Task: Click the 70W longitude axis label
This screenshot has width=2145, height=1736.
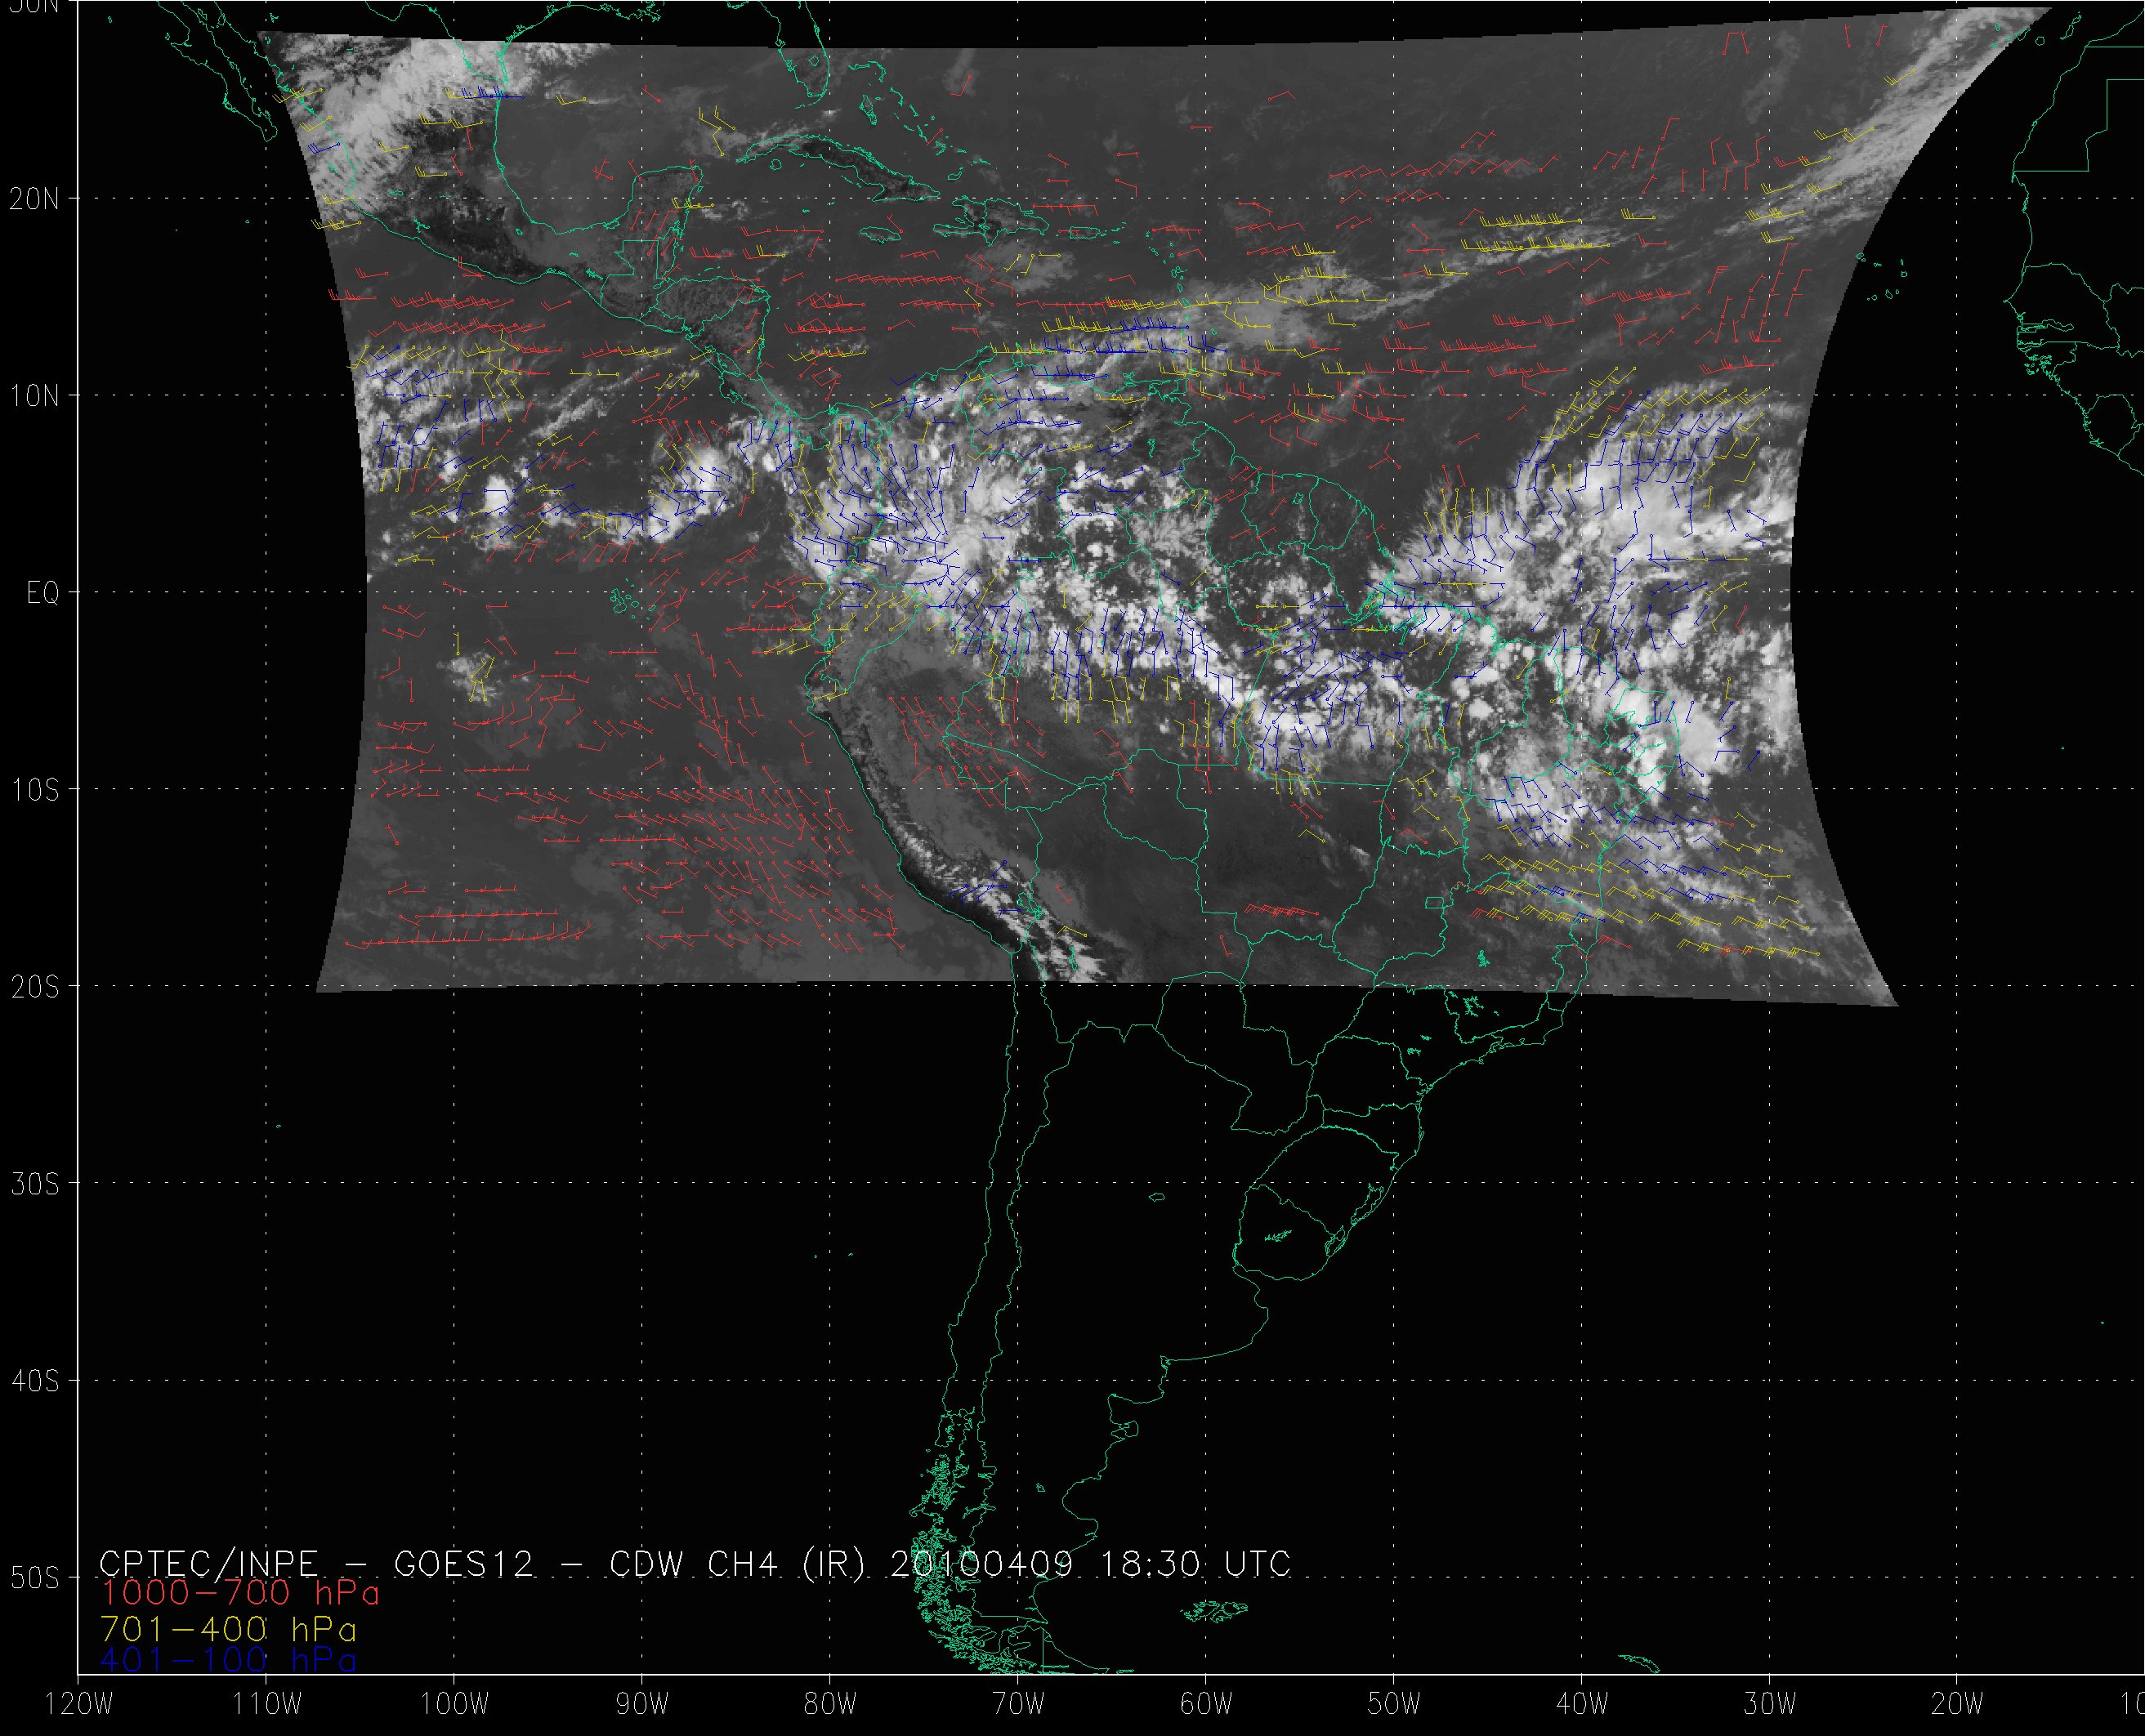Action: pyautogui.click(x=1018, y=1705)
